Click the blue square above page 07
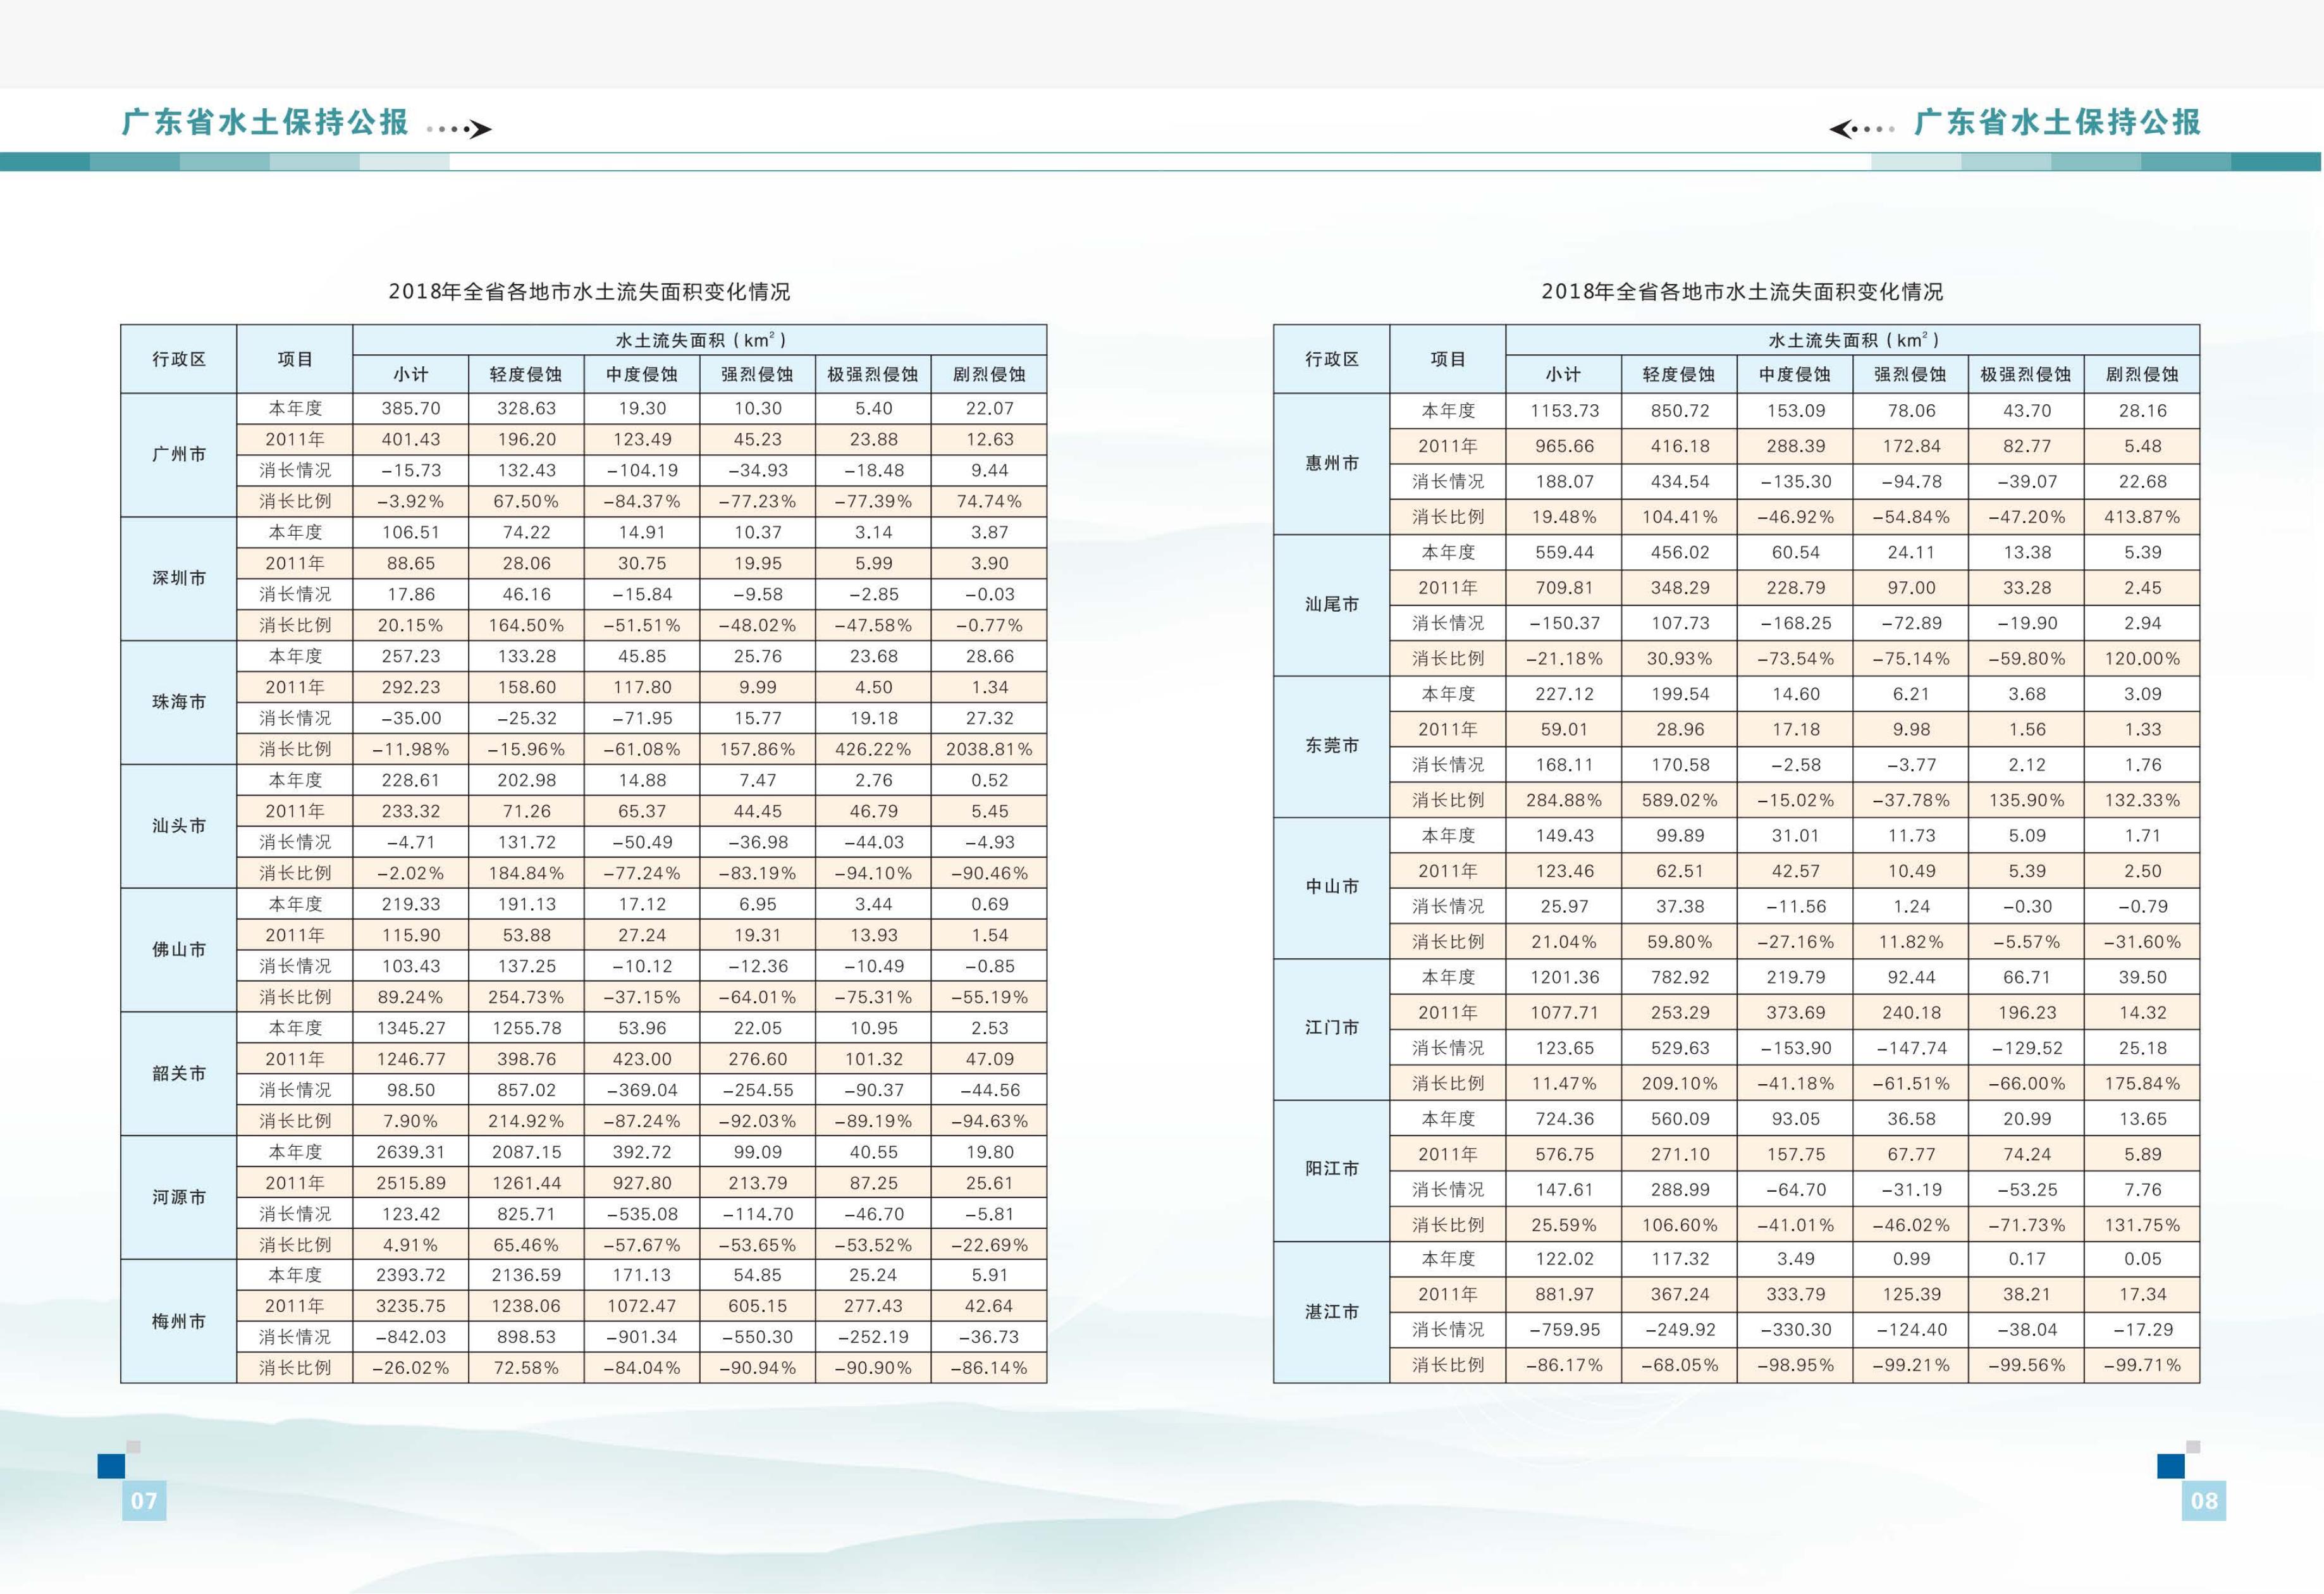This screenshot has width=2324, height=1594. (x=111, y=1466)
